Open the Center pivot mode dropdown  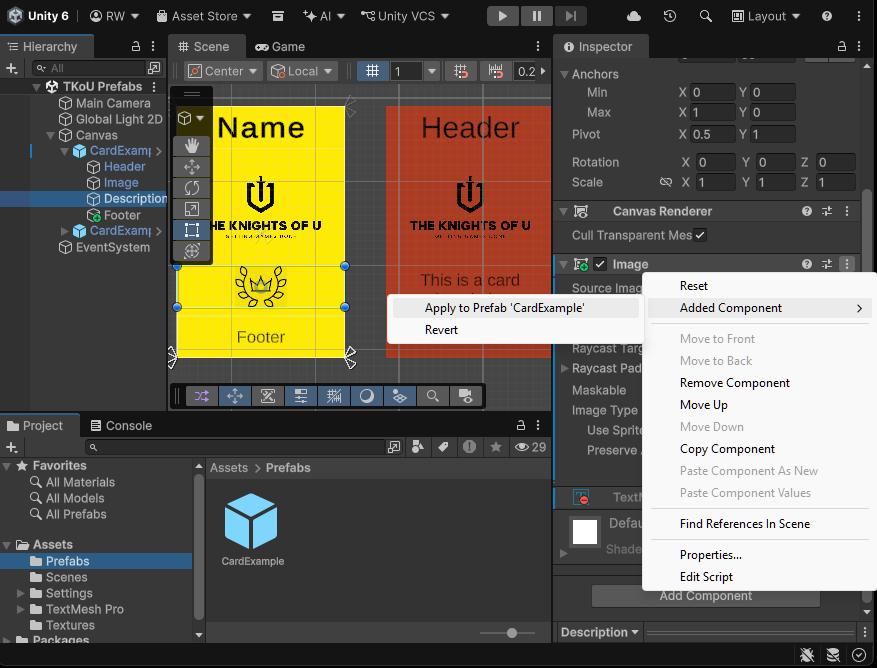223,71
